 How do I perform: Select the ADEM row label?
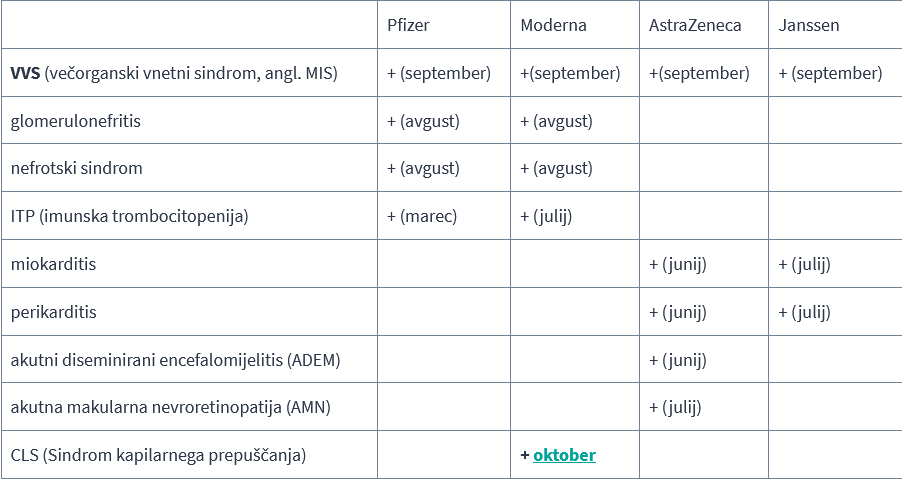pyautogui.click(x=176, y=360)
